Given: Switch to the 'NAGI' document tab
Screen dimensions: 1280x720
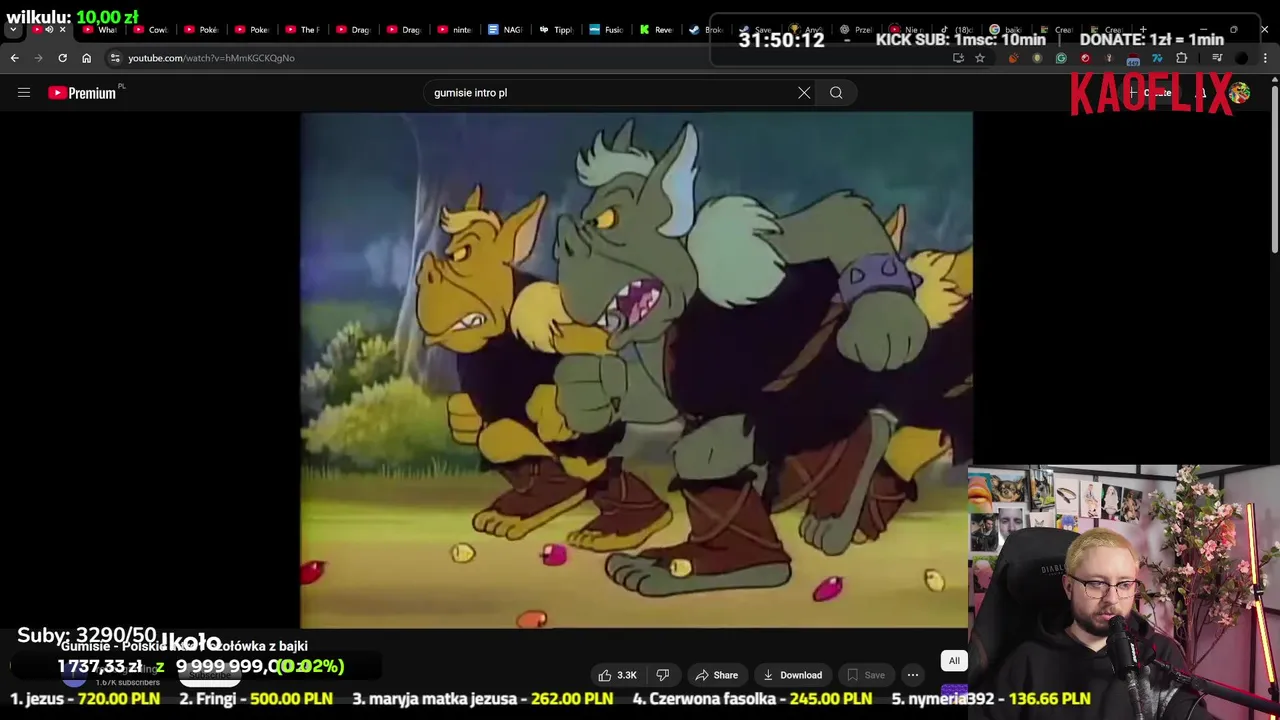Looking at the screenshot, I should 506,30.
